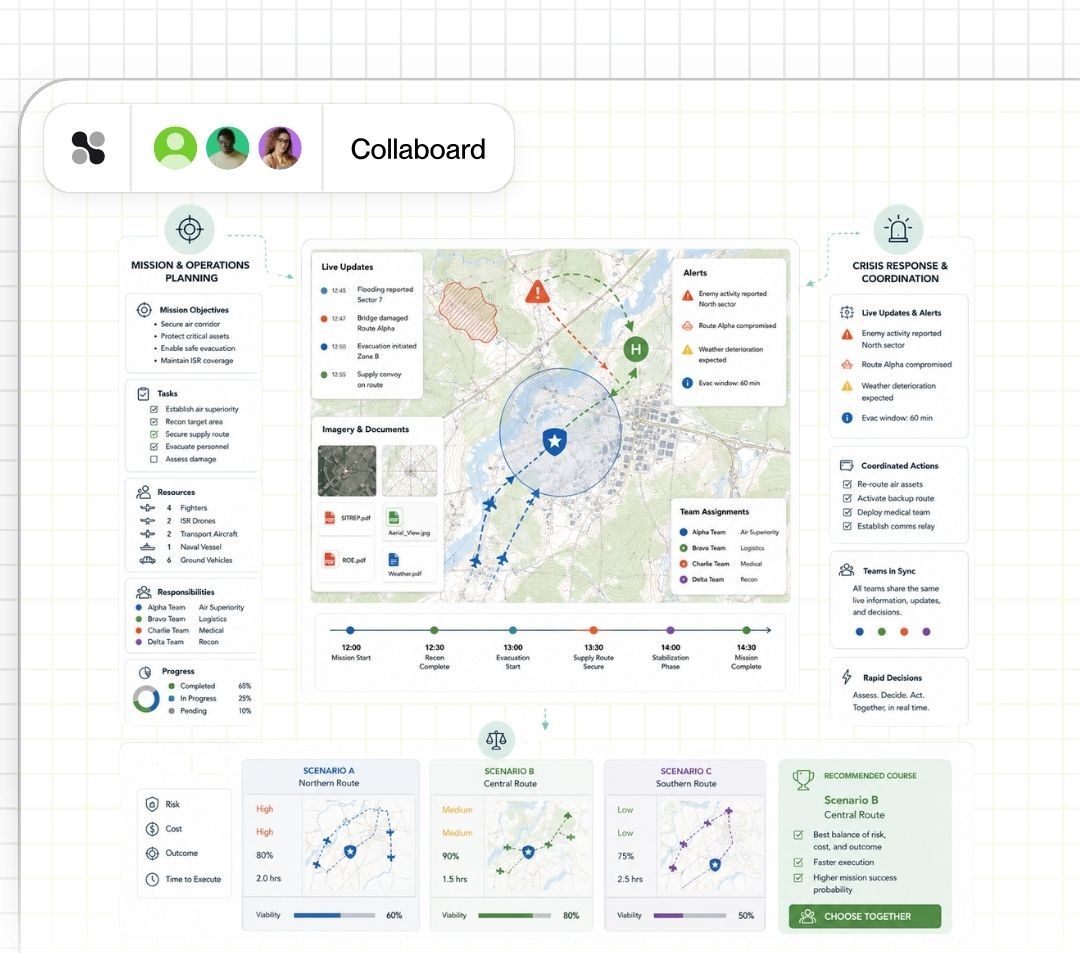Click the Crisis Response siren icon

pyautogui.click(x=898, y=229)
